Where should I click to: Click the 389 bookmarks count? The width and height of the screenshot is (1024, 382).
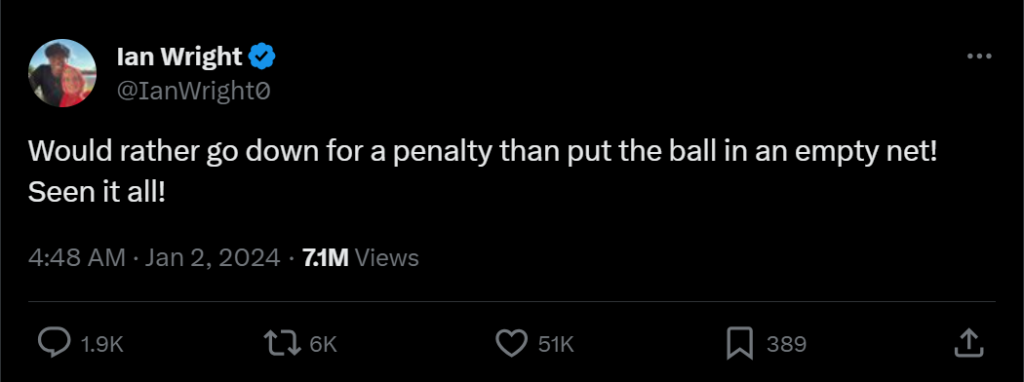tap(786, 344)
